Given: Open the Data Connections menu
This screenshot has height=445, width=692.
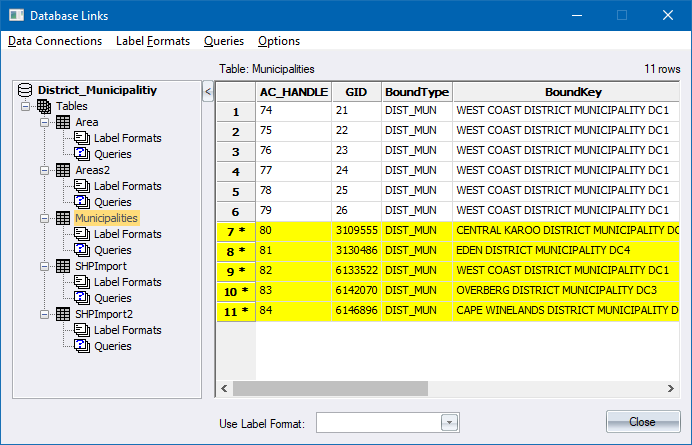Looking at the screenshot, I should coord(55,41).
